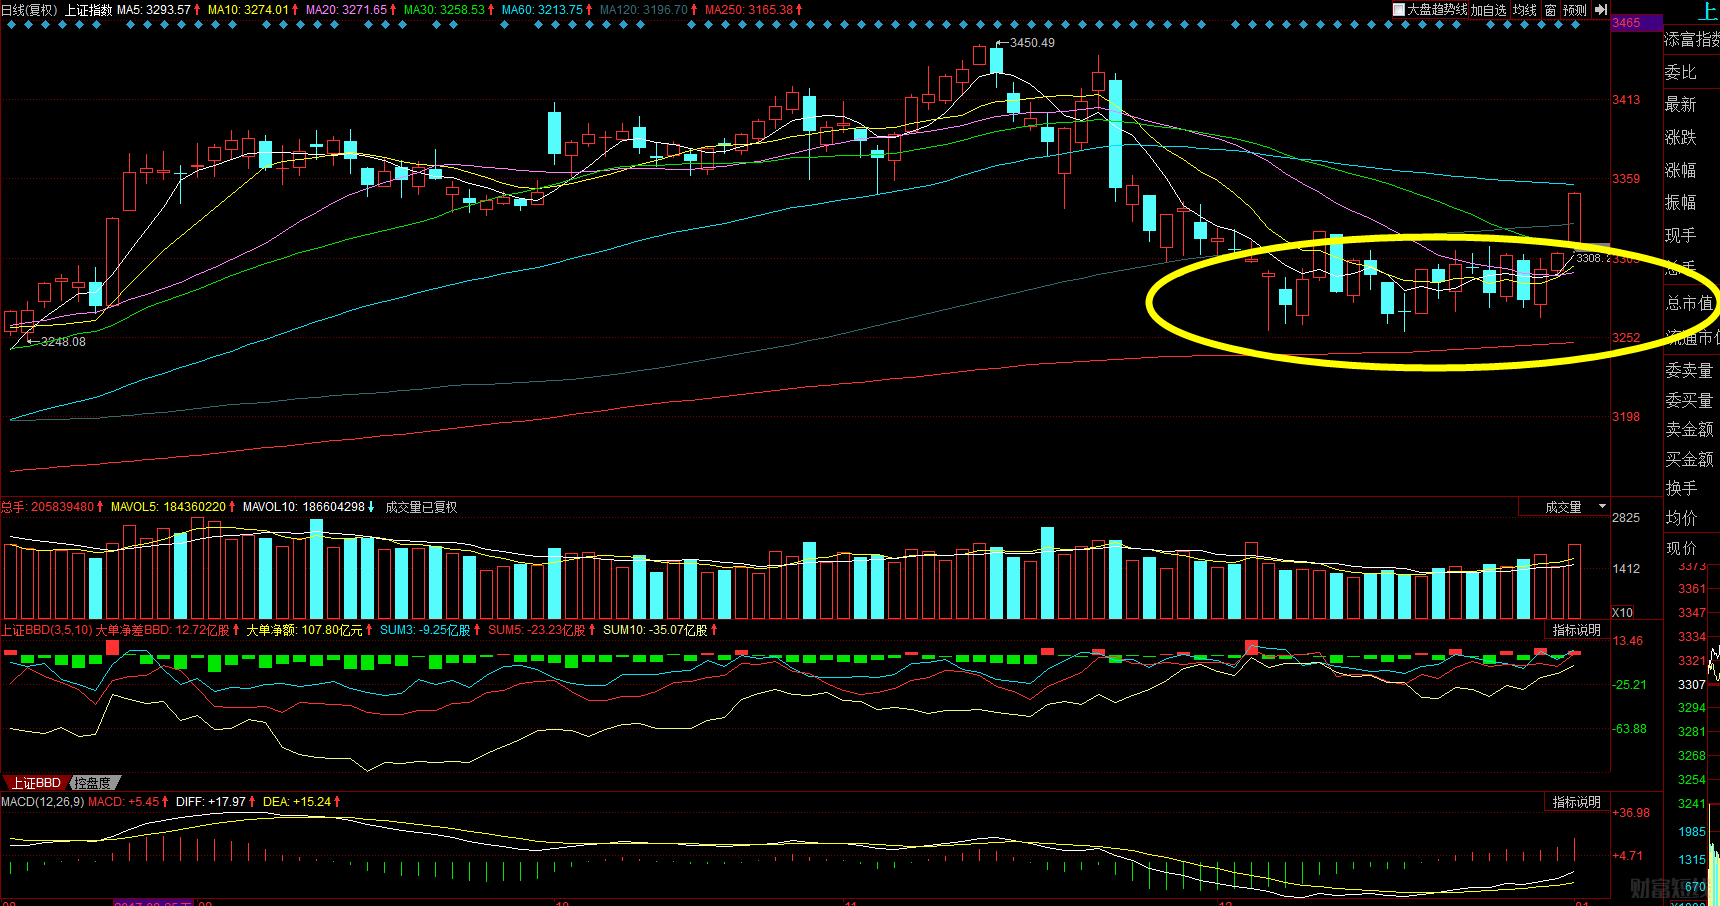Image resolution: width=1720 pixels, height=906 pixels.
Task: Click the 上证指数 name in the header
Action: coord(89,10)
